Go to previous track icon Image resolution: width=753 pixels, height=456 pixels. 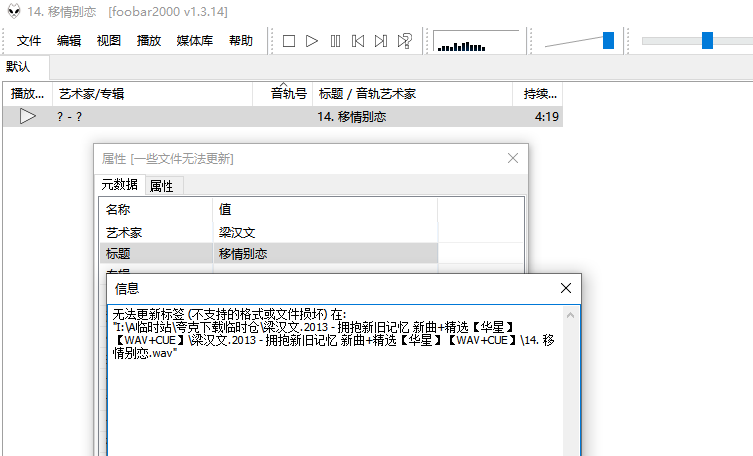click(x=358, y=41)
